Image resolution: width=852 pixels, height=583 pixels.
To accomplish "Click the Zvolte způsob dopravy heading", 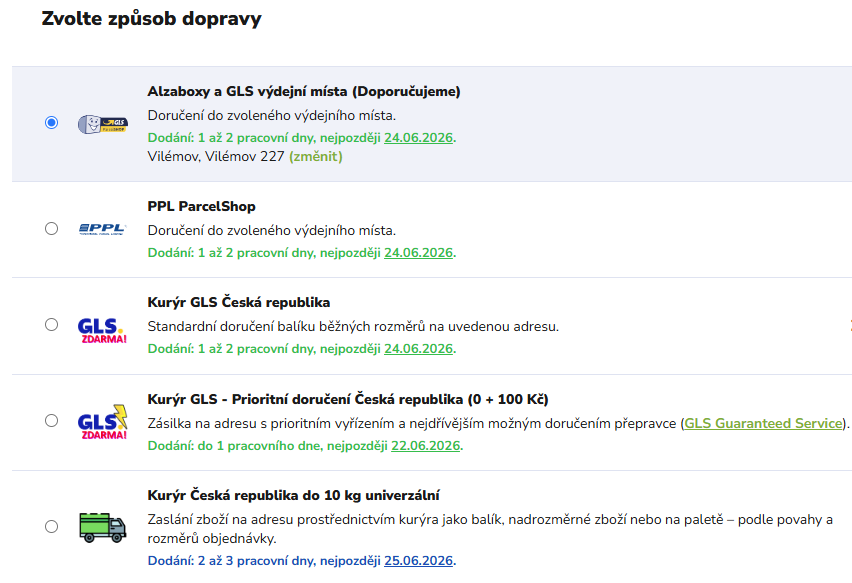I will pos(152,18).
